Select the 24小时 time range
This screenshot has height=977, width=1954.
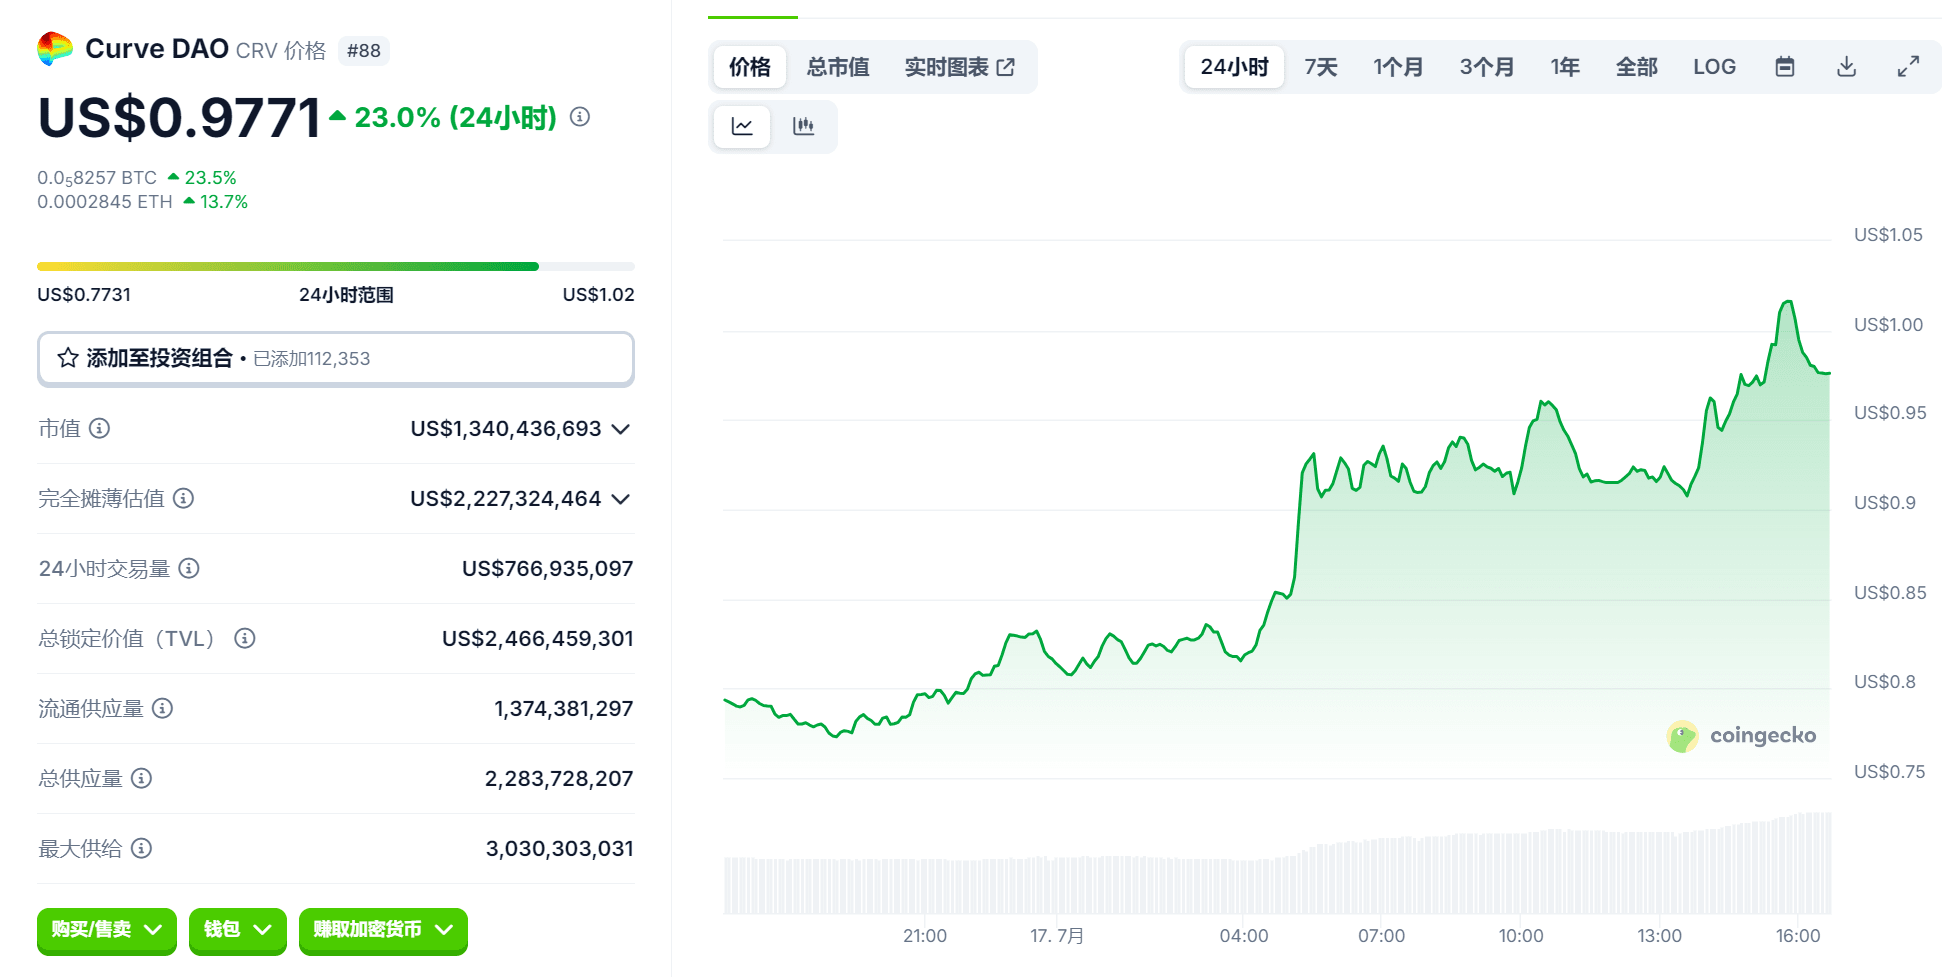point(1234,67)
